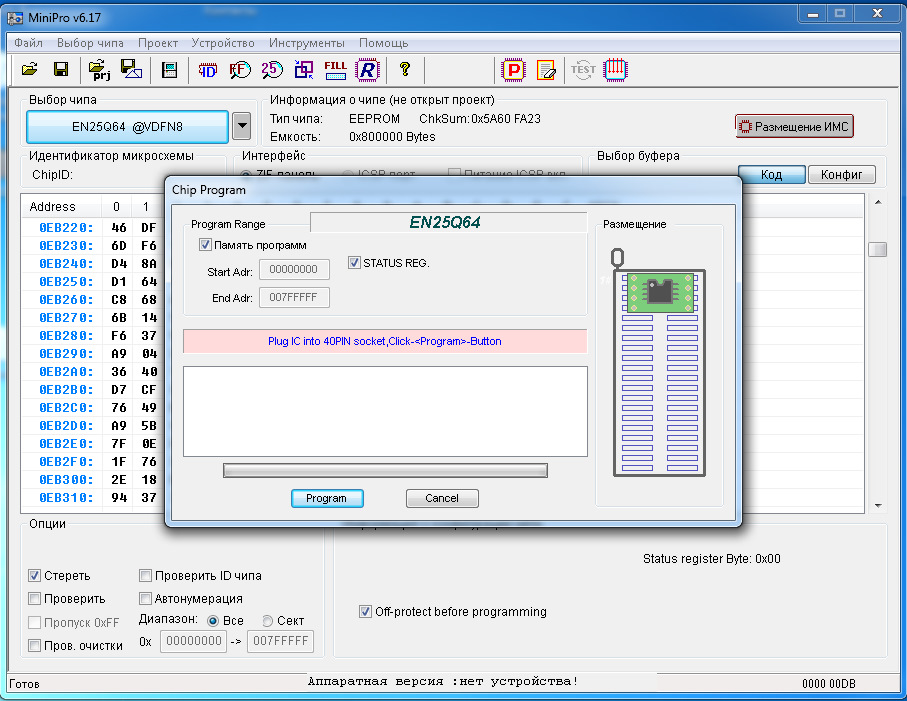Toggle Off-protect before programming checkbox

point(365,611)
